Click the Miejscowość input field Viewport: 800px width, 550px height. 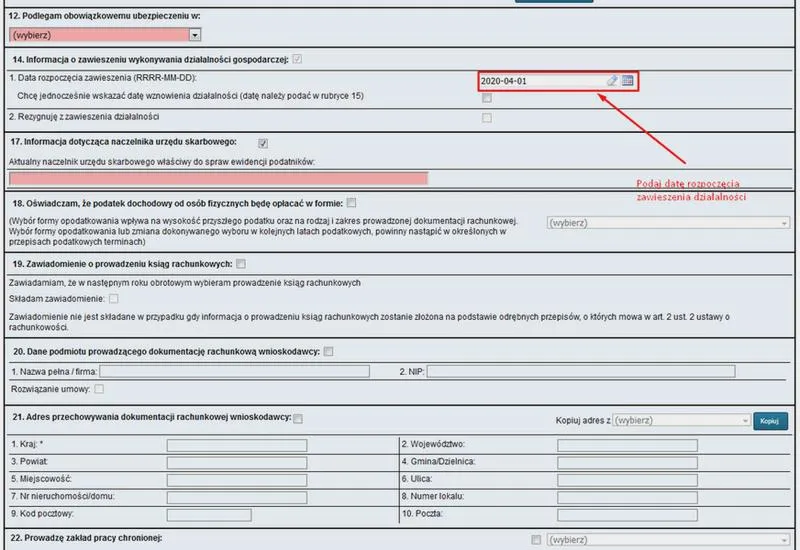(237, 480)
